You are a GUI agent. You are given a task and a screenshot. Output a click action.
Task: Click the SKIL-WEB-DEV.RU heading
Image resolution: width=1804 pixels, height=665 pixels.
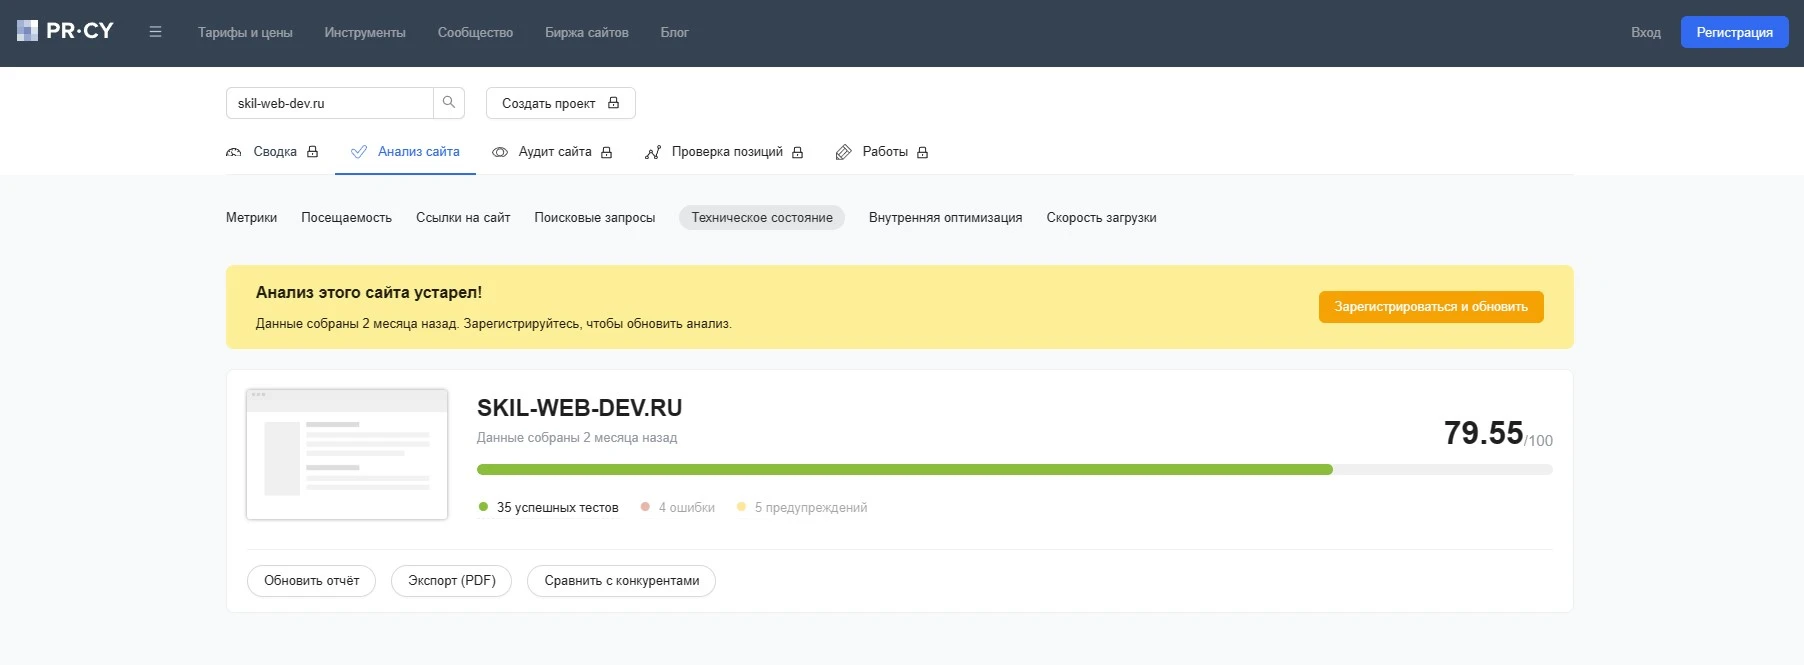[x=580, y=408]
